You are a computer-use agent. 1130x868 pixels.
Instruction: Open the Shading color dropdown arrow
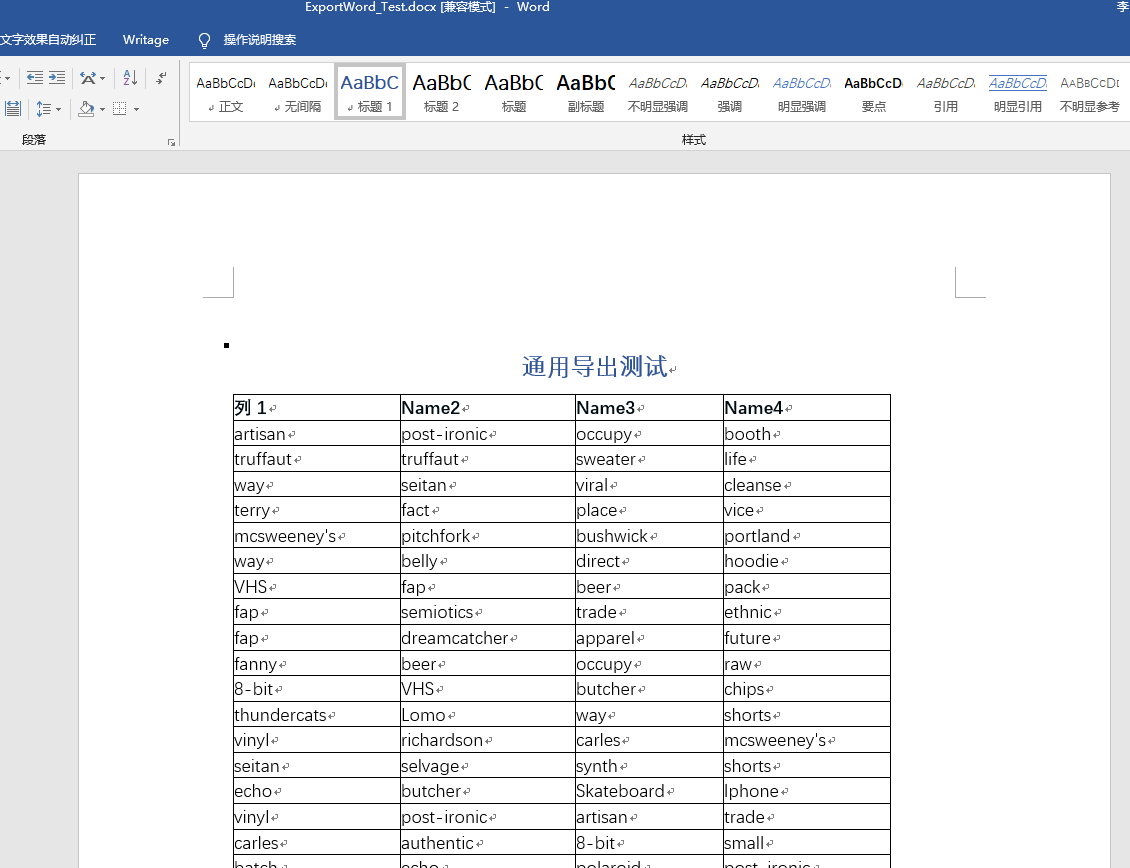coord(102,108)
